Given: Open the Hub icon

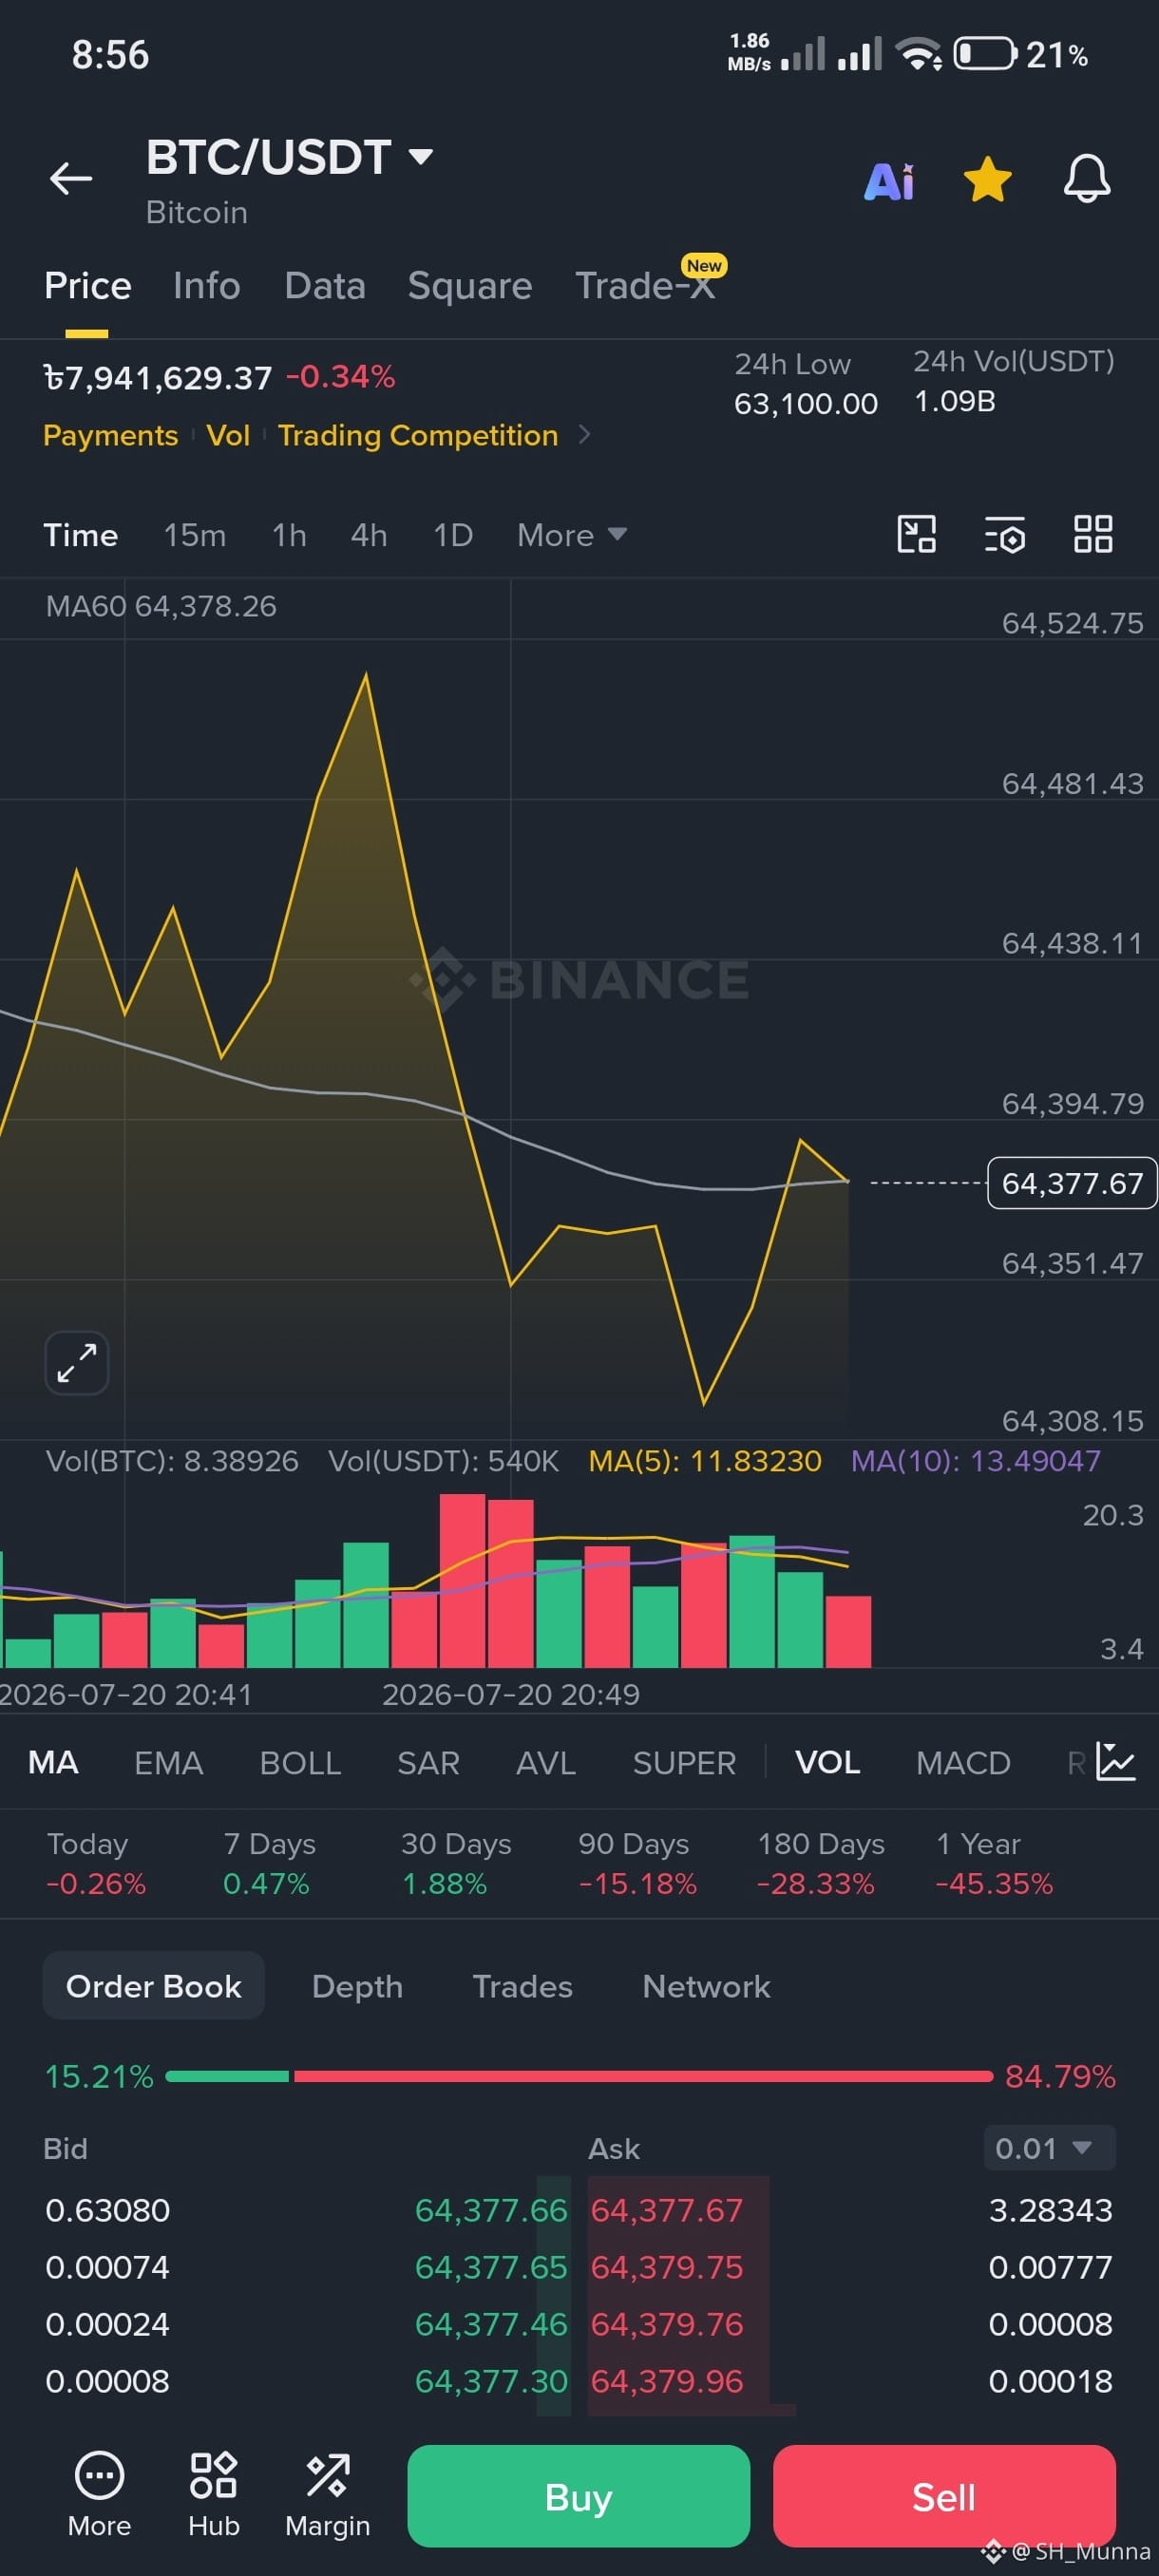Looking at the screenshot, I should click(x=213, y=2496).
